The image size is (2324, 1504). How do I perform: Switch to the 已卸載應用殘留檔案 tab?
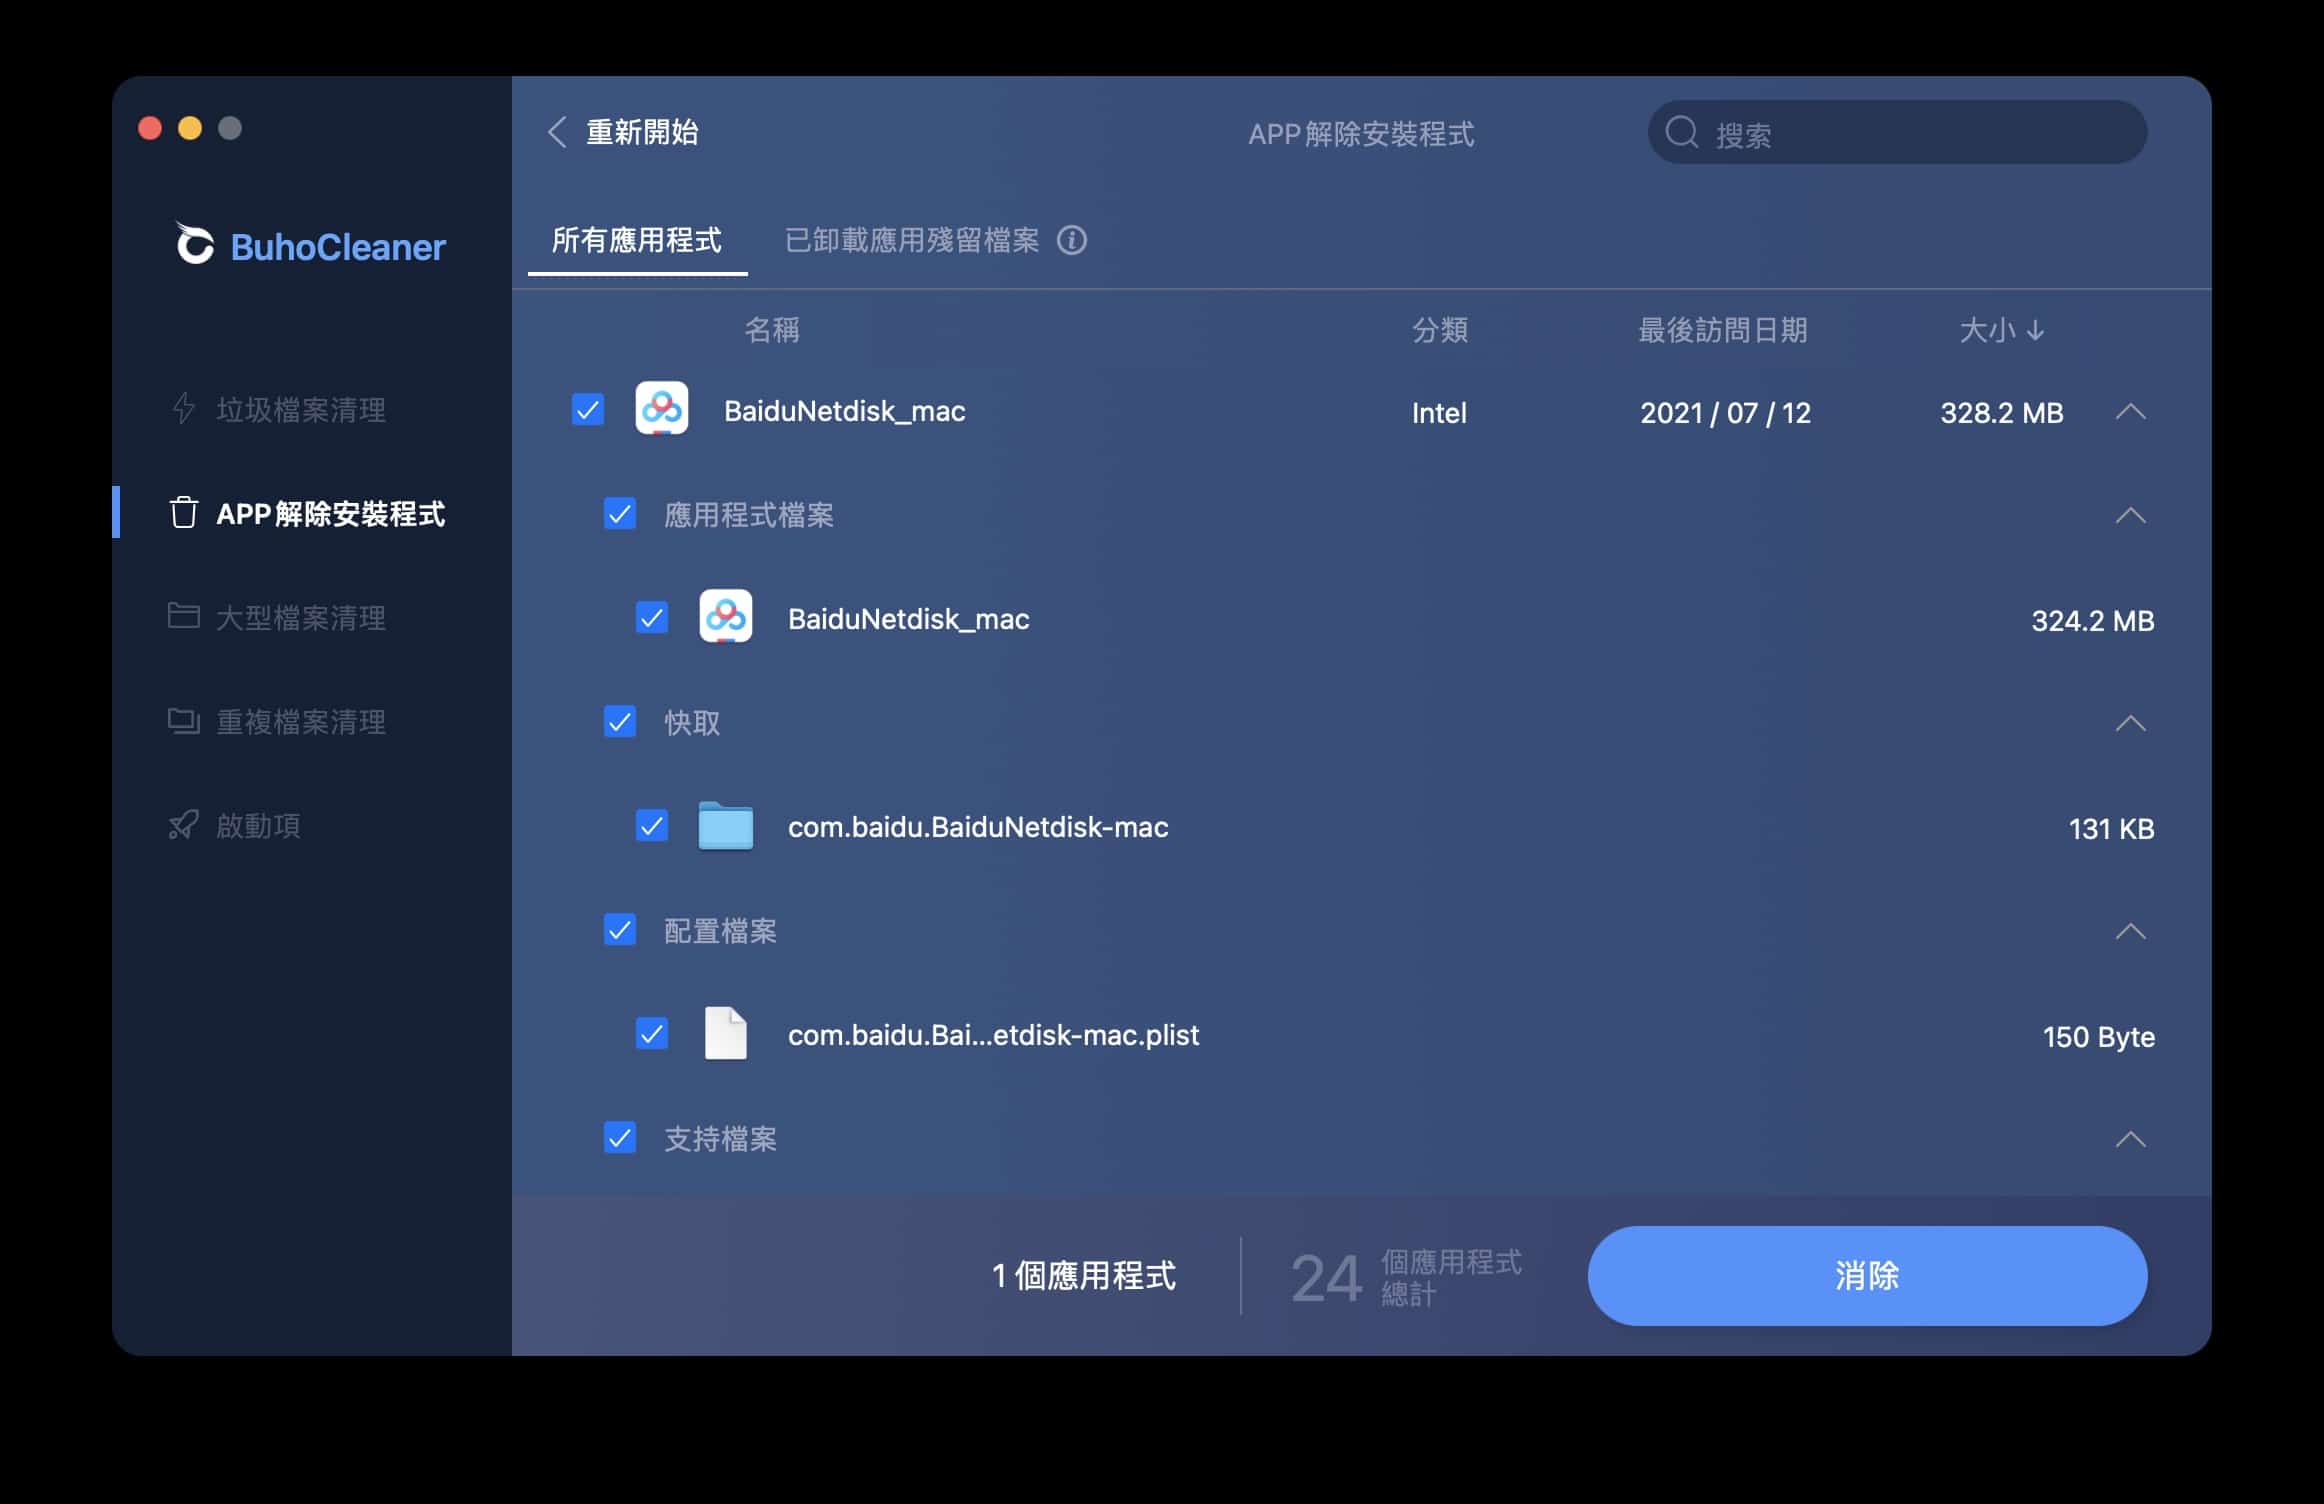coord(912,240)
